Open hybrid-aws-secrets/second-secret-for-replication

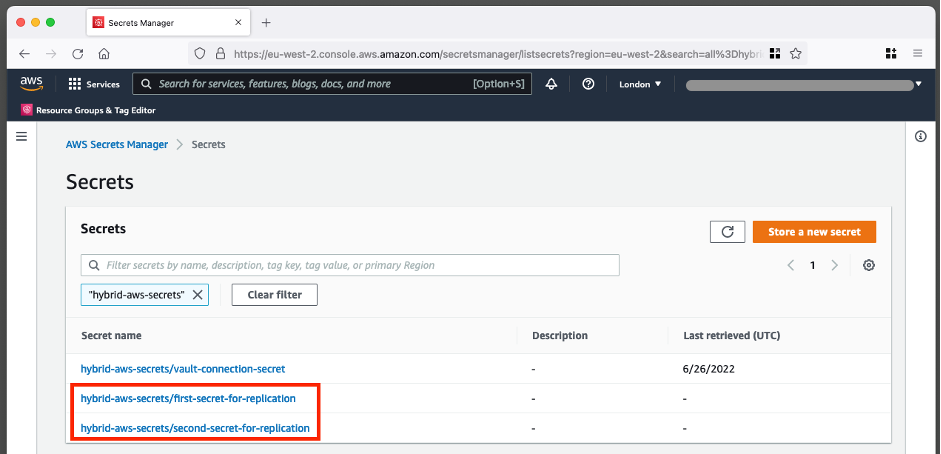(x=195, y=428)
